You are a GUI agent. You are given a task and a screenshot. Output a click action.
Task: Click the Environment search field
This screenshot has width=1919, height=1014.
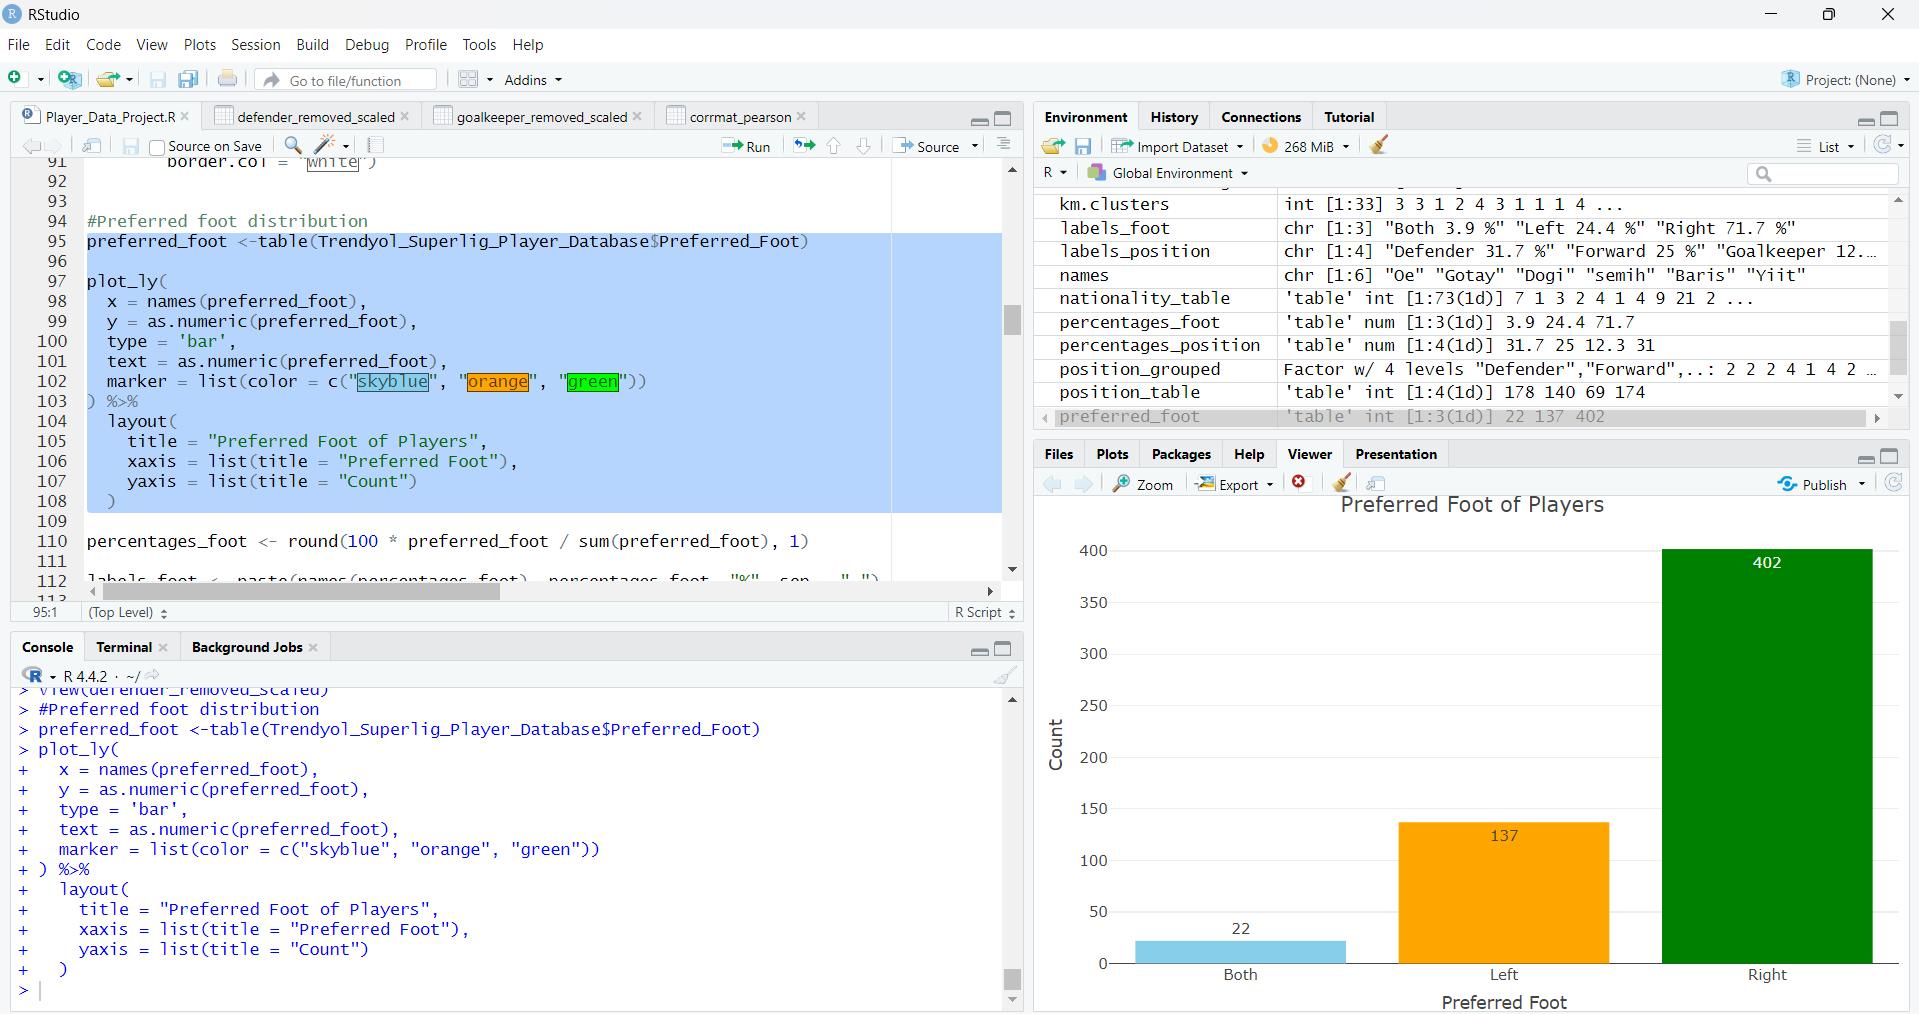(1823, 174)
